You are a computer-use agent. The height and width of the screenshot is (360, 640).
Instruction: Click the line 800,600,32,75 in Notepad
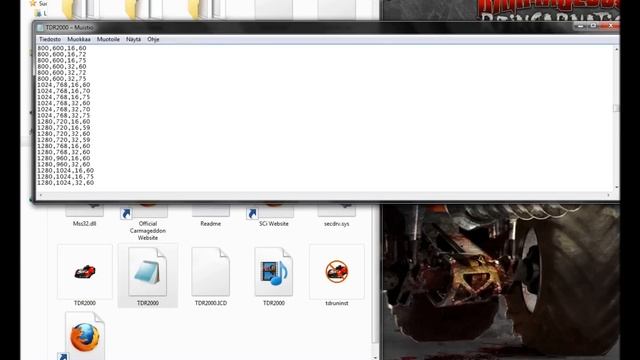[x=62, y=79]
